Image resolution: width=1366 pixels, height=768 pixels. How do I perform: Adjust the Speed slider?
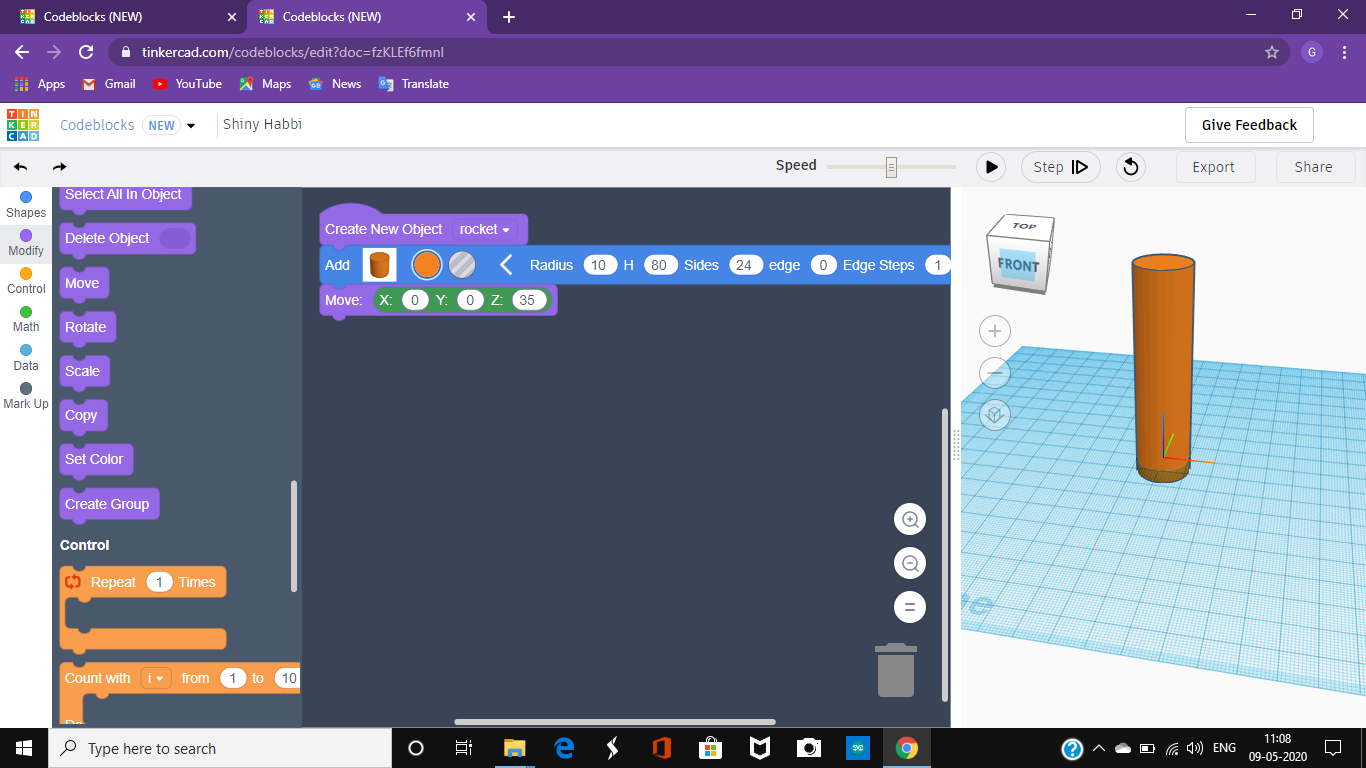(889, 165)
